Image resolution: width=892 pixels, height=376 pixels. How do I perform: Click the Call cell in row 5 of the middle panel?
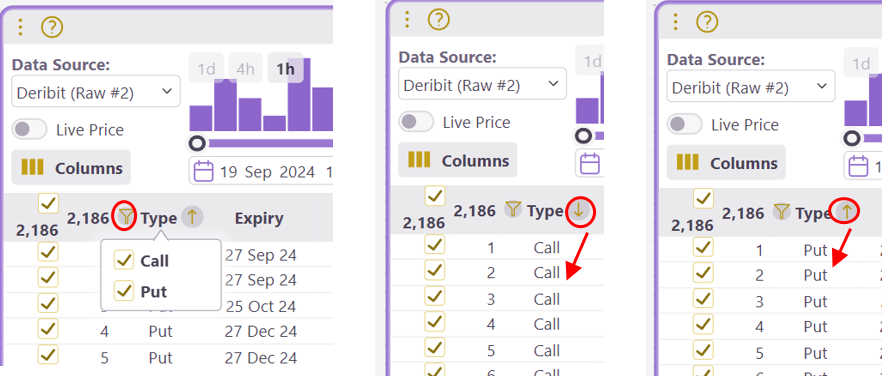(x=547, y=350)
